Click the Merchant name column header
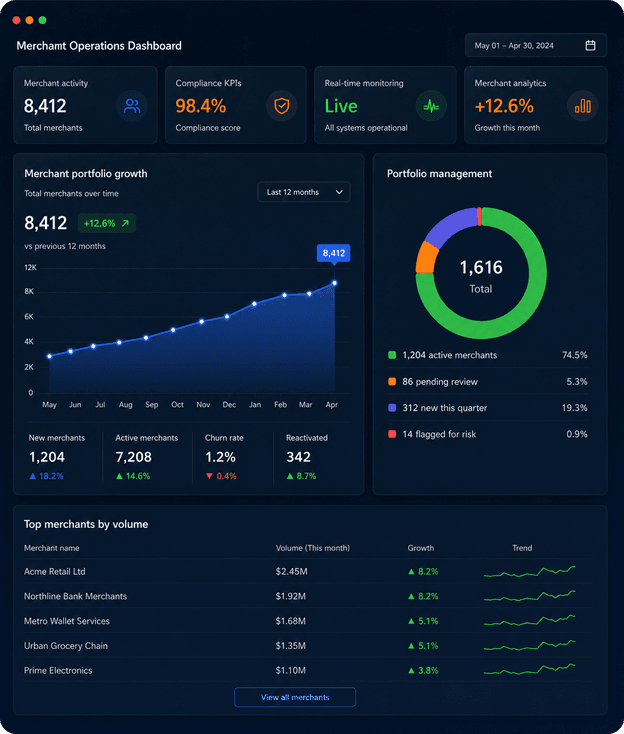Viewport: 624px width, 734px height. click(51, 548)
